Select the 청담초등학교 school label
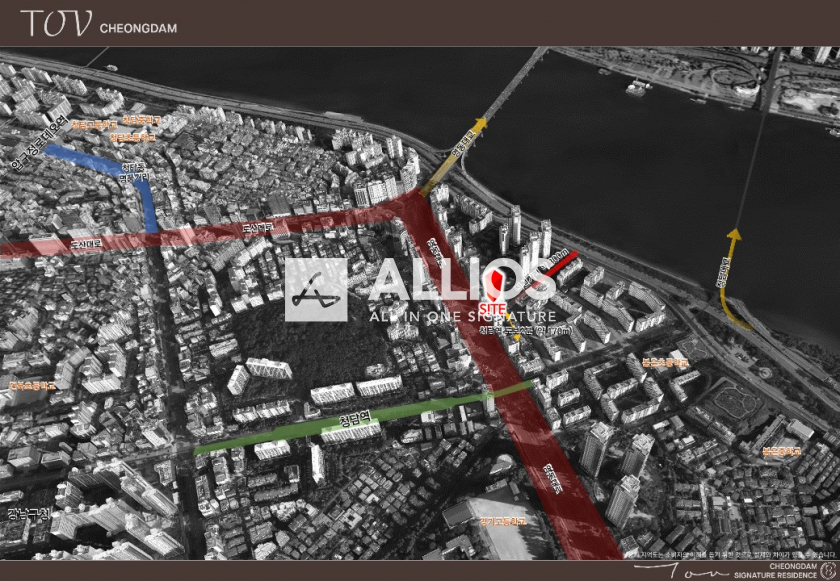The image size is (840, 581). pyautogui.click(x=132, y=138)
